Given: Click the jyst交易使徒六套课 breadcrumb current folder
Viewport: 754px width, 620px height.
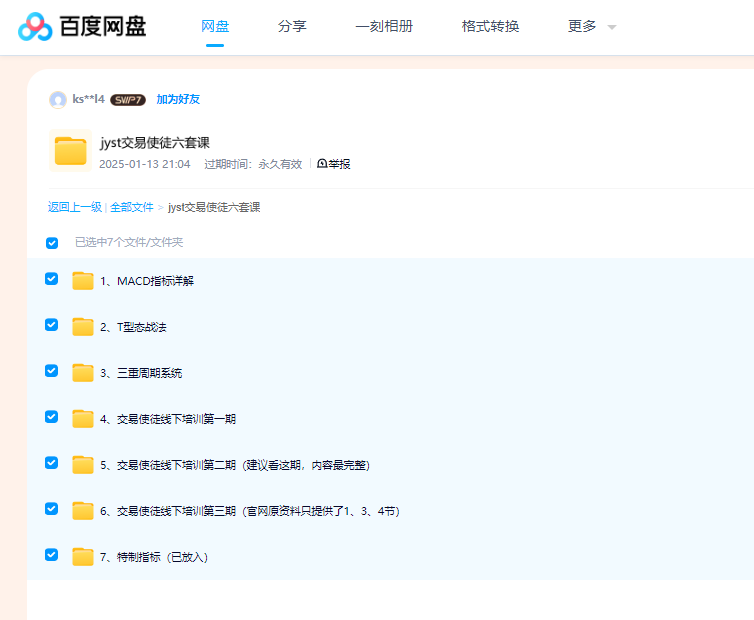Looking at the screenshot, I should [x=214, y=207].
